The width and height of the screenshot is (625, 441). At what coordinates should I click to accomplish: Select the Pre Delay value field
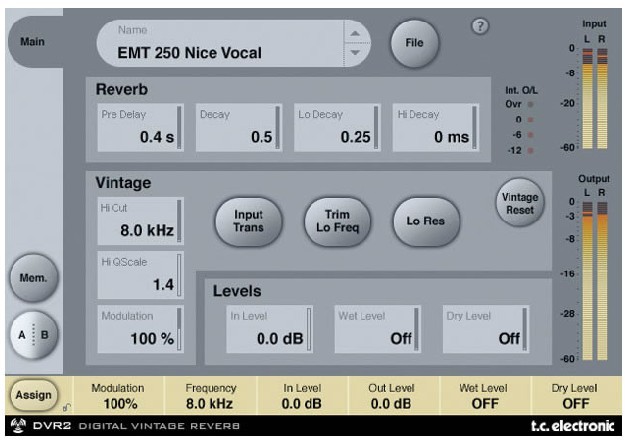139,127
